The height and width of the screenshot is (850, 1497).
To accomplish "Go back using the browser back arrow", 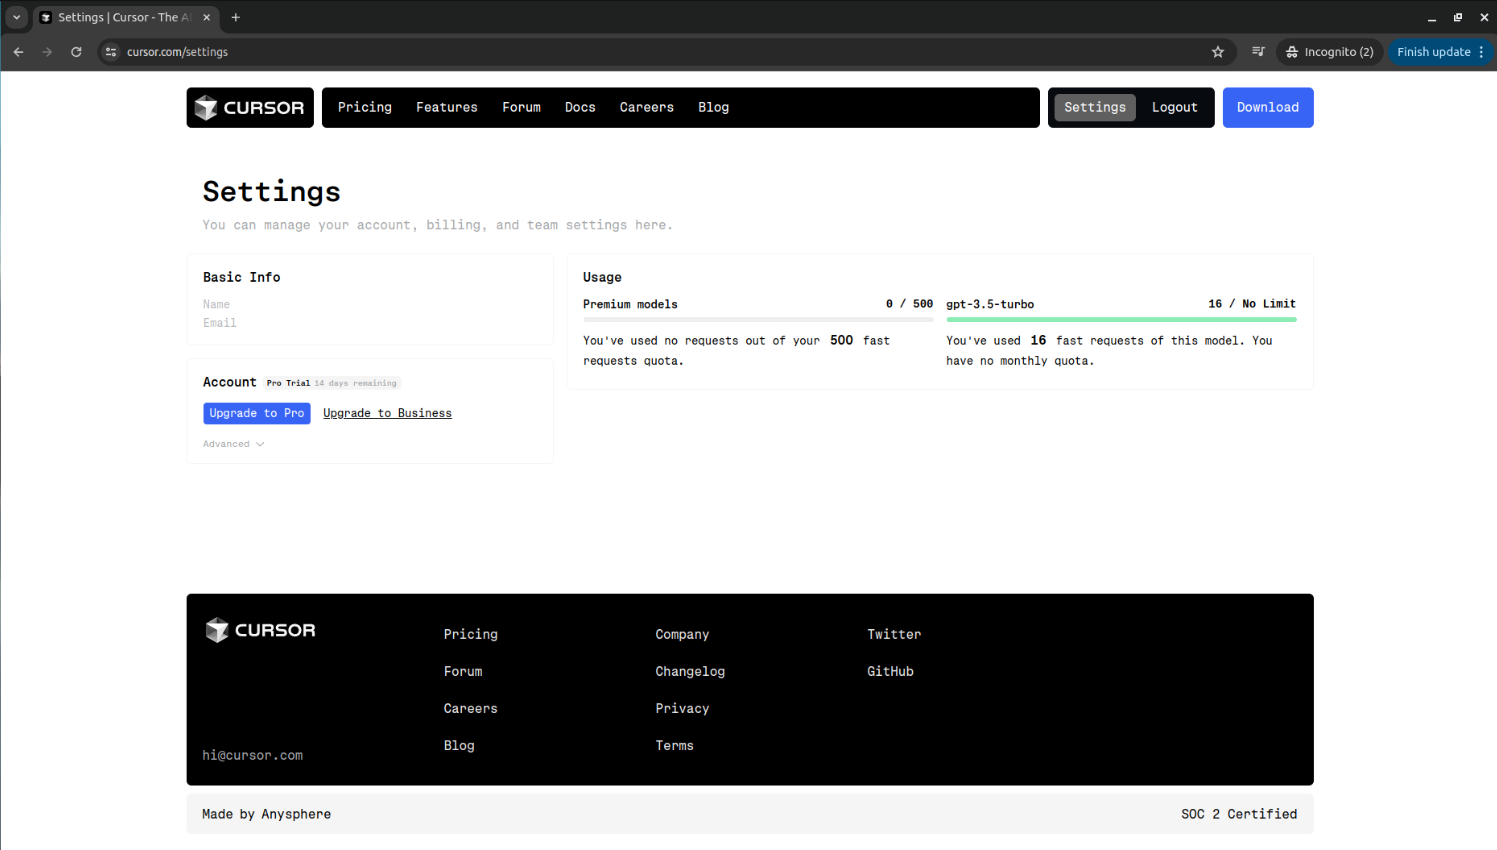I will [19, 52].
